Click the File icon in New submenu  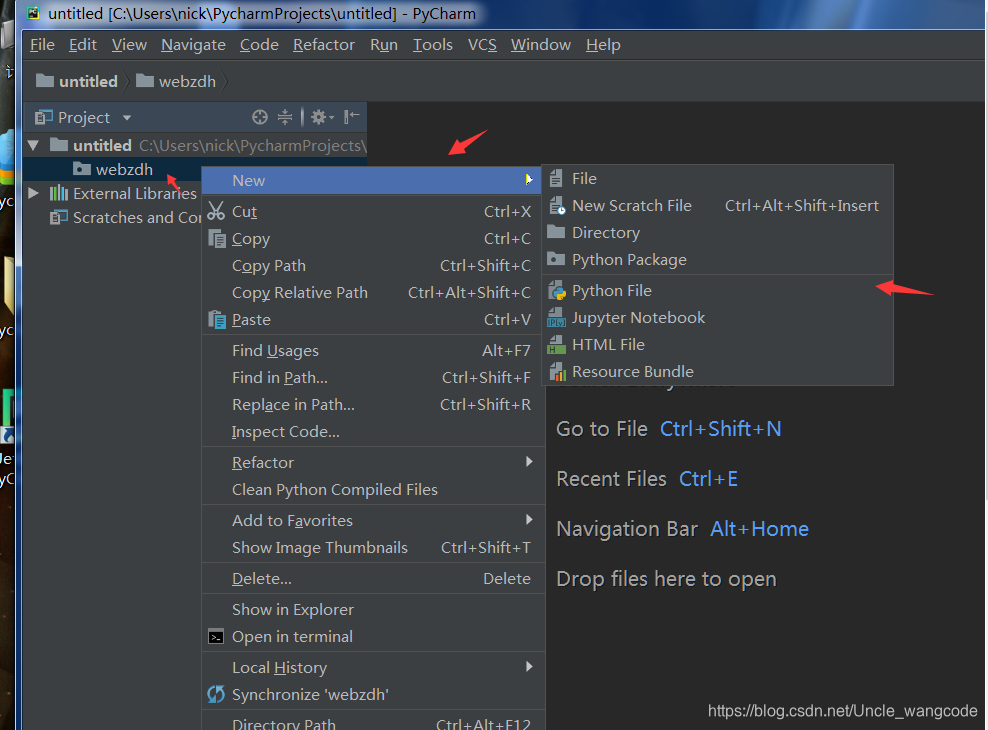click(x=556, y=179)
